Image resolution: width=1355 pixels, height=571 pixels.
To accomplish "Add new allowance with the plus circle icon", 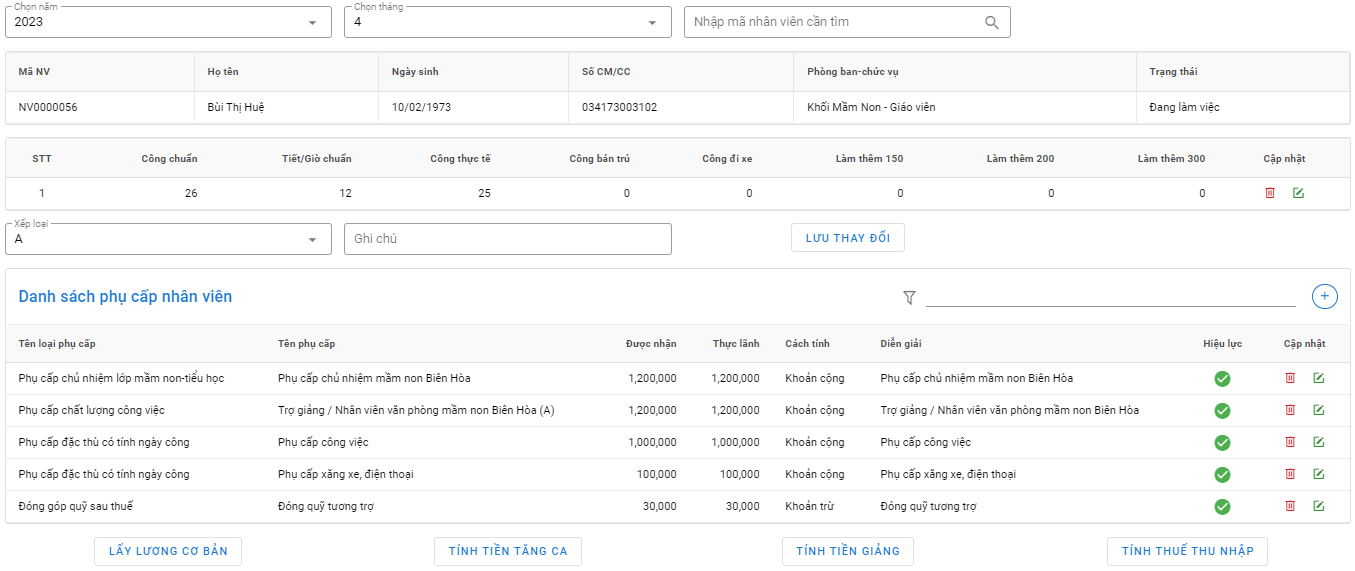I will click(x=1324, y=296).
